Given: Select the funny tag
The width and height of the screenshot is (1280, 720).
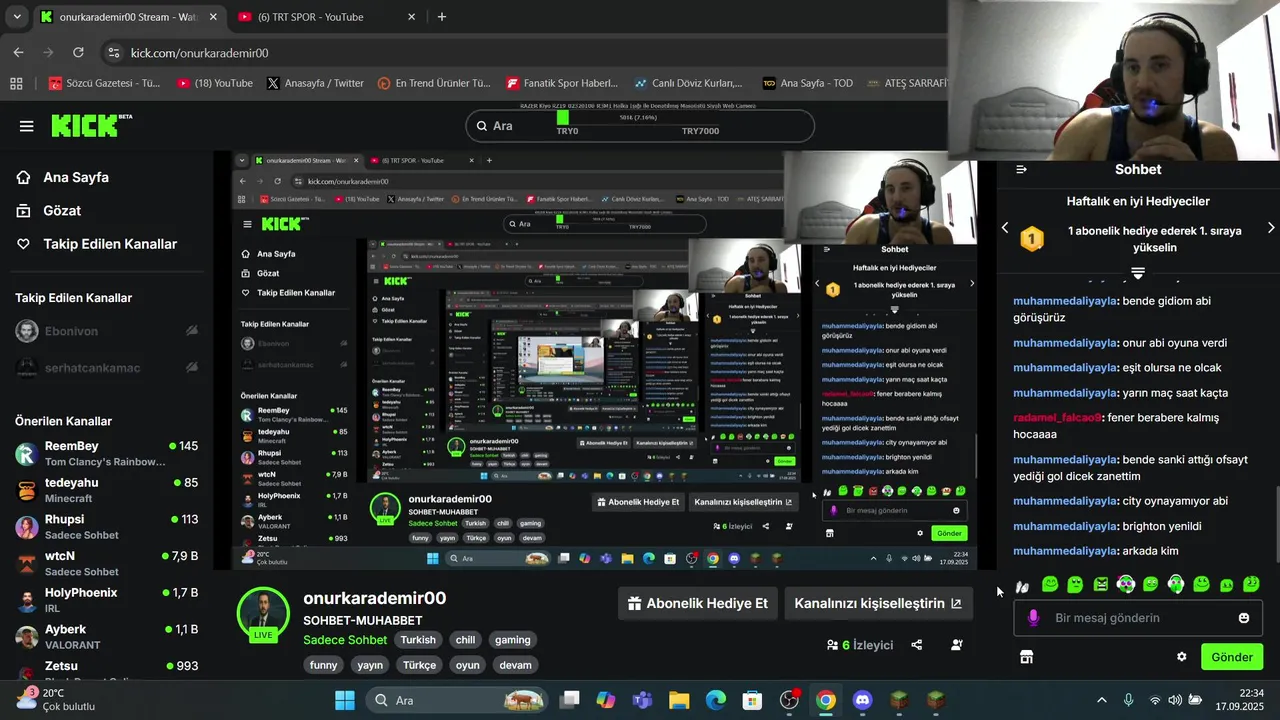Looking at the screenshot, I should [323, 665].
